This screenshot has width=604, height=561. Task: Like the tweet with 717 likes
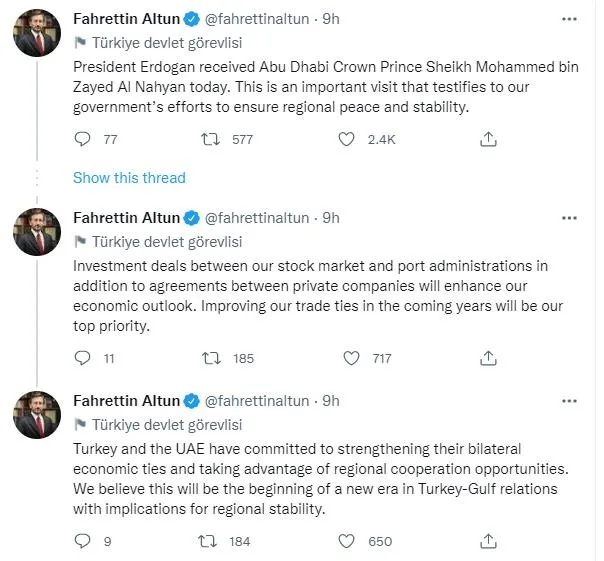tap(351, 357)
